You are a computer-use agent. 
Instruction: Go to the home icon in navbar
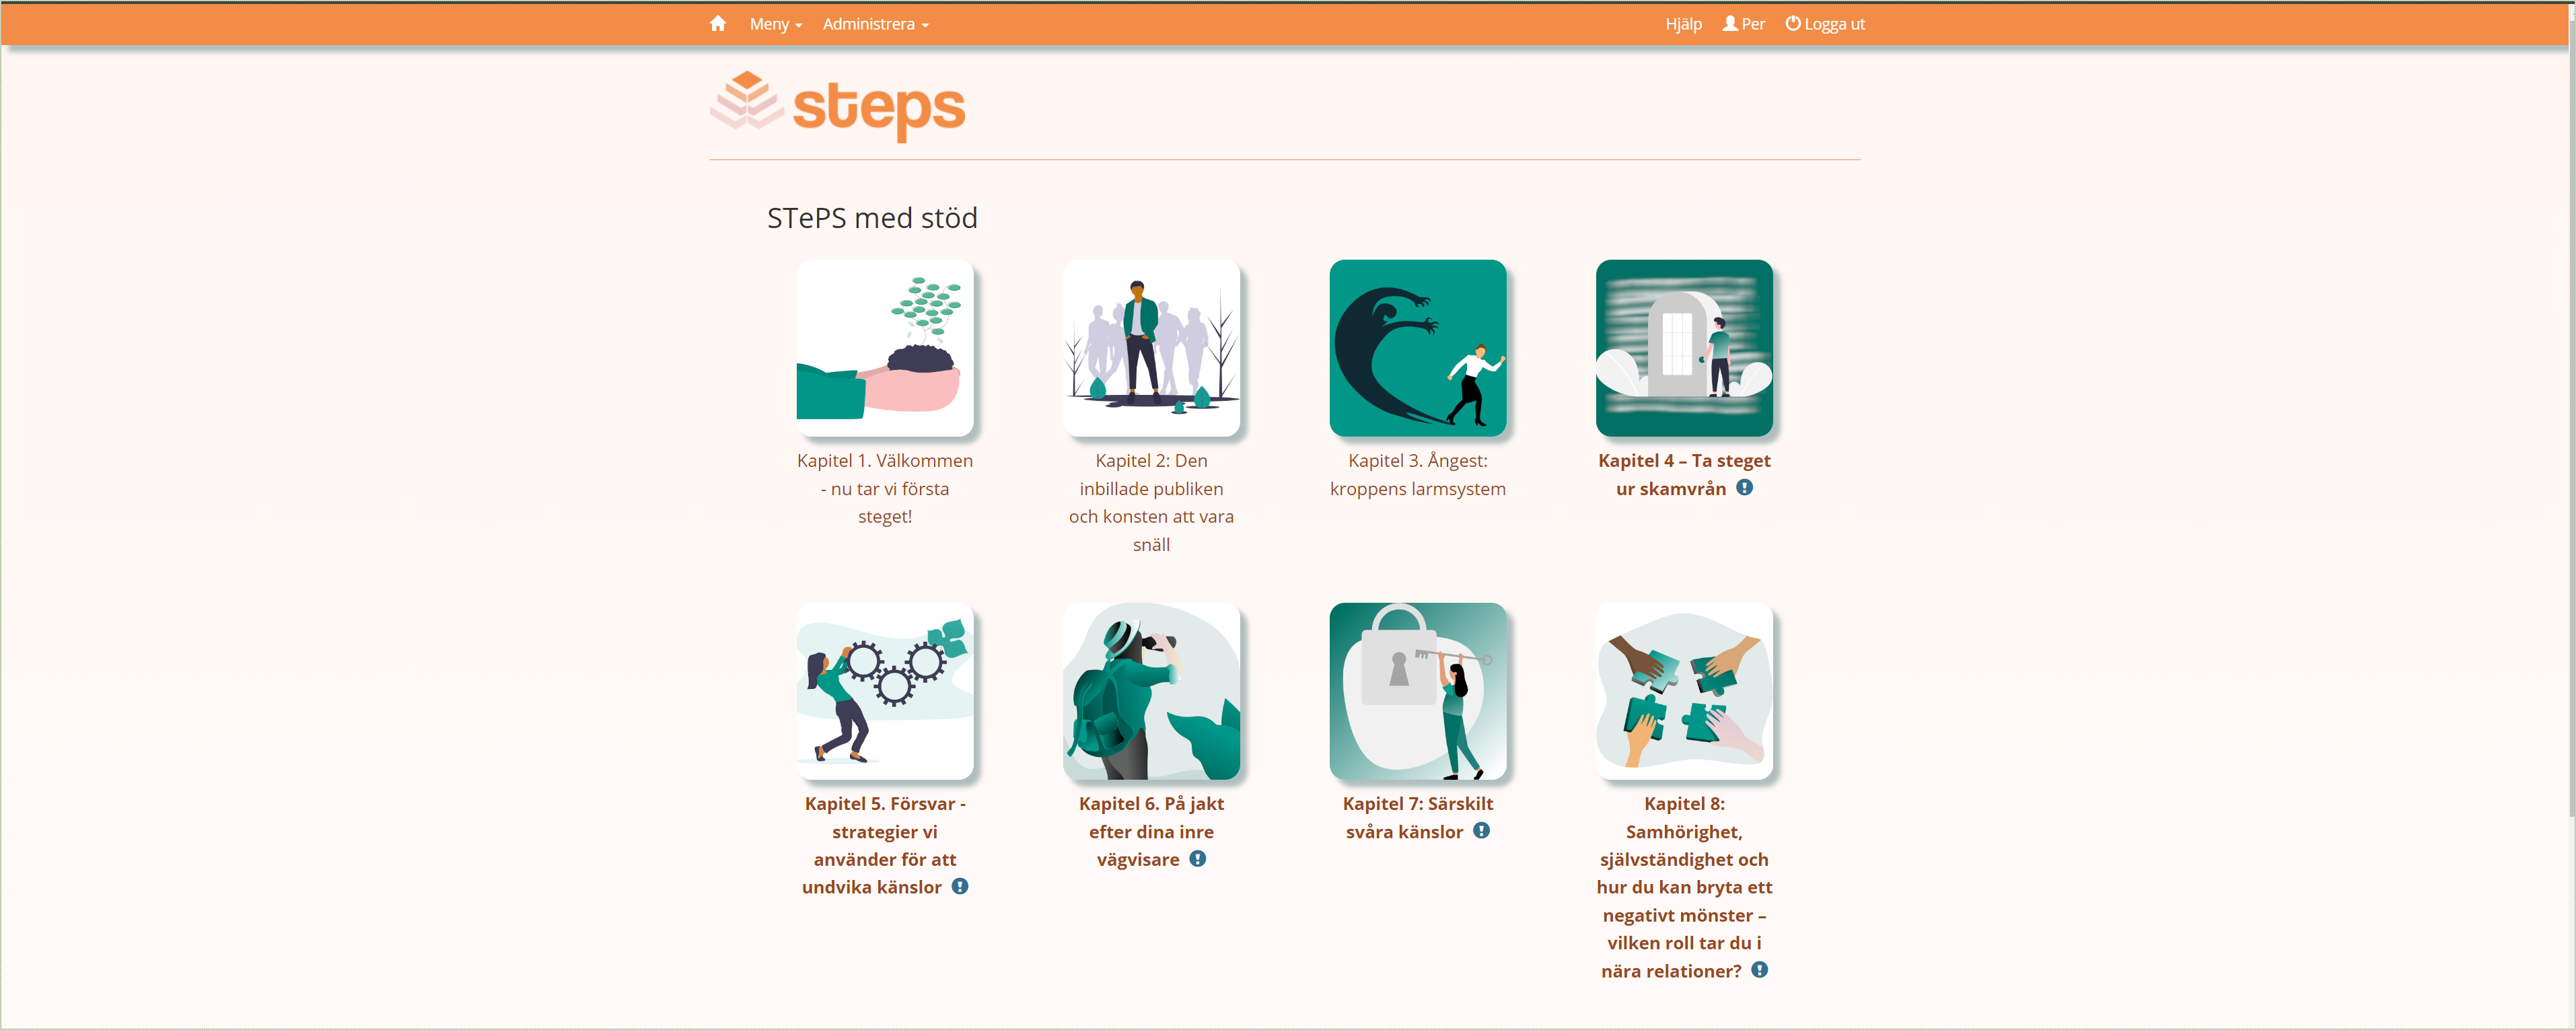click(x=717, y=24)
